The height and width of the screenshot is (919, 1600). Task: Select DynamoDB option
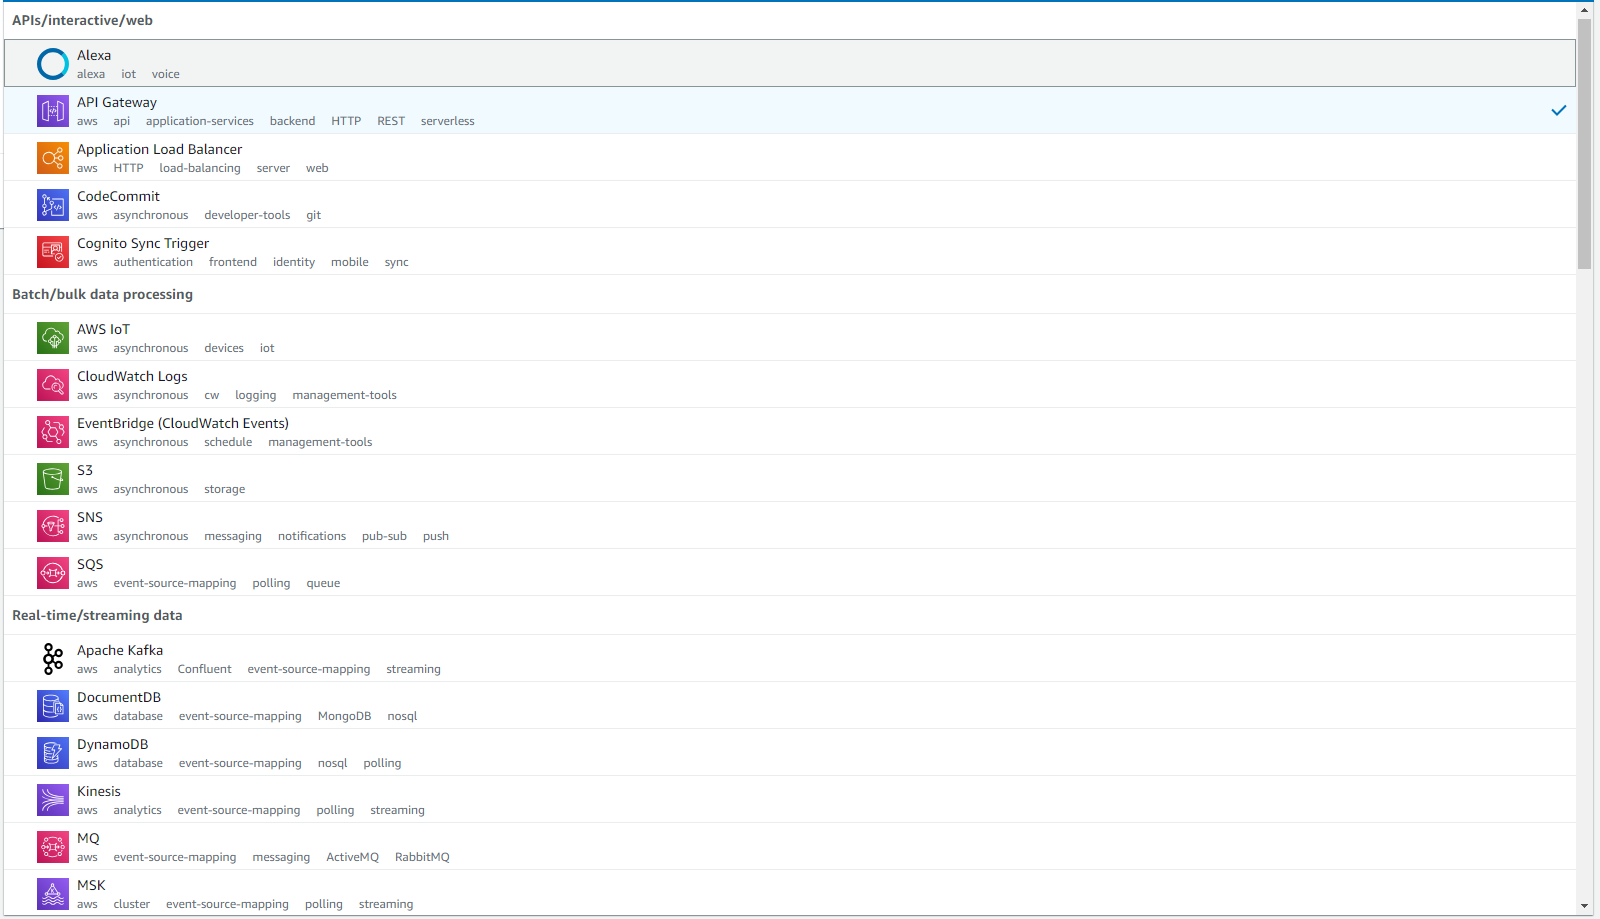[x=790, y=753]
